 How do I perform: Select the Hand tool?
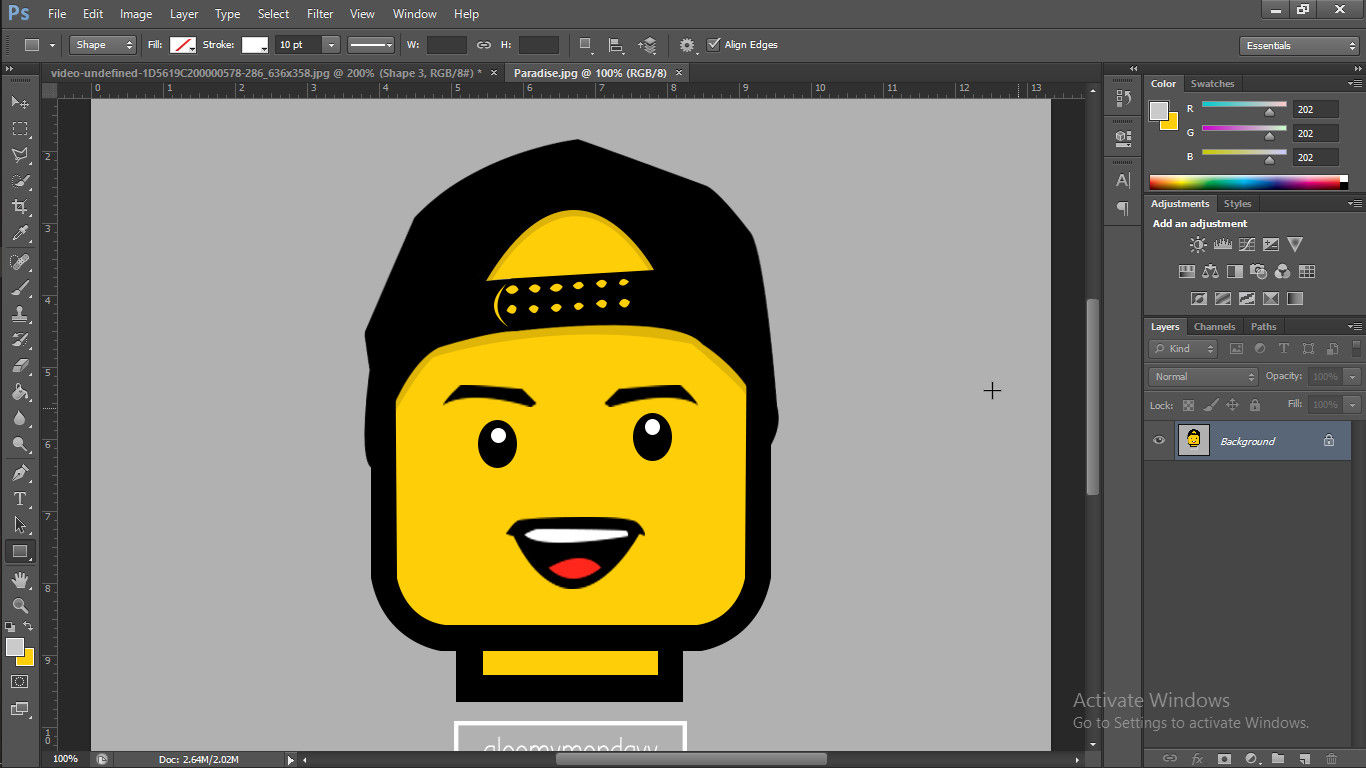coord(20,580)
